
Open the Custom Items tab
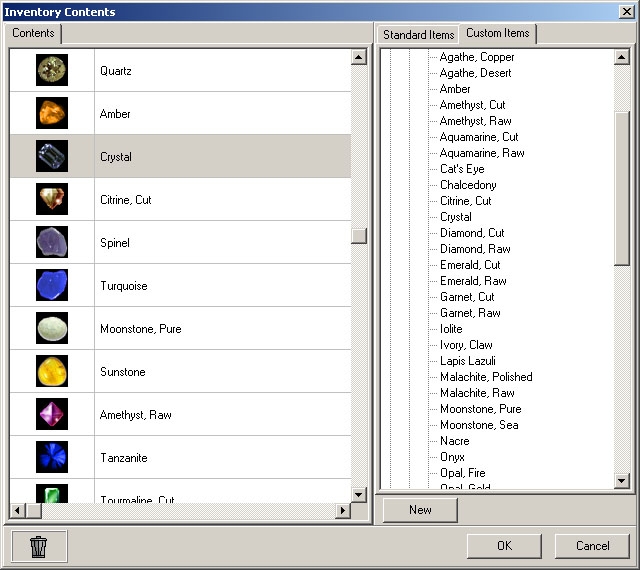(x=497, y=34)
